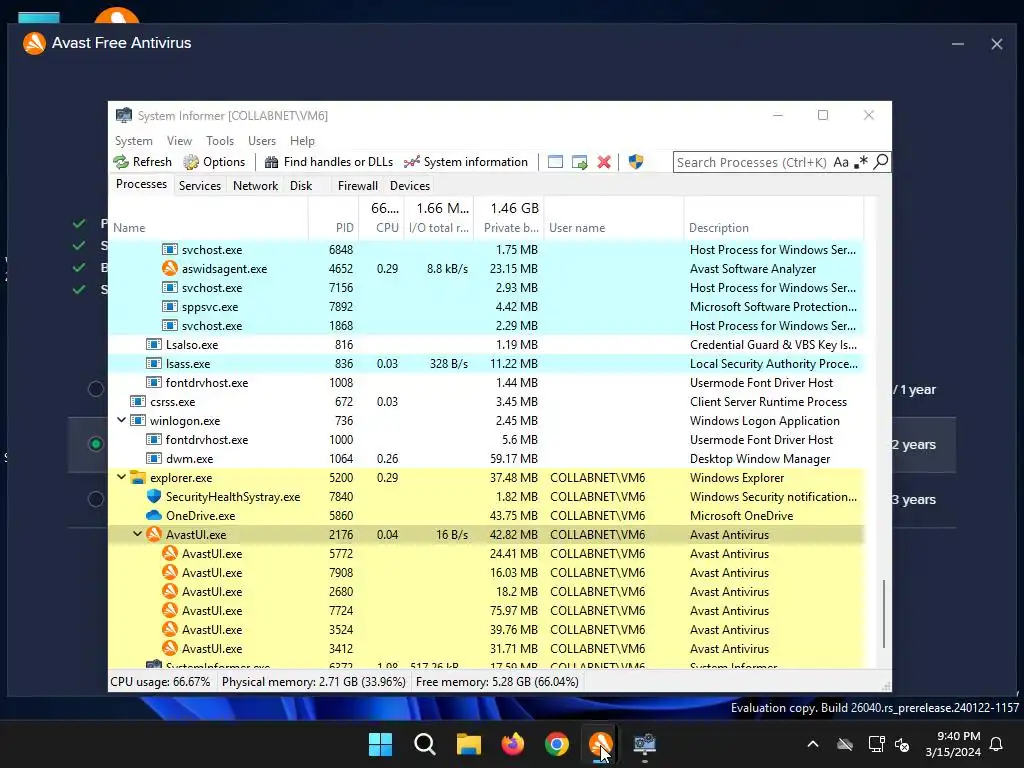Image resolution: width=1024 pixels, height=768 pixels.
Task: Switch to the Firewall tab
Action: point(358,185)
